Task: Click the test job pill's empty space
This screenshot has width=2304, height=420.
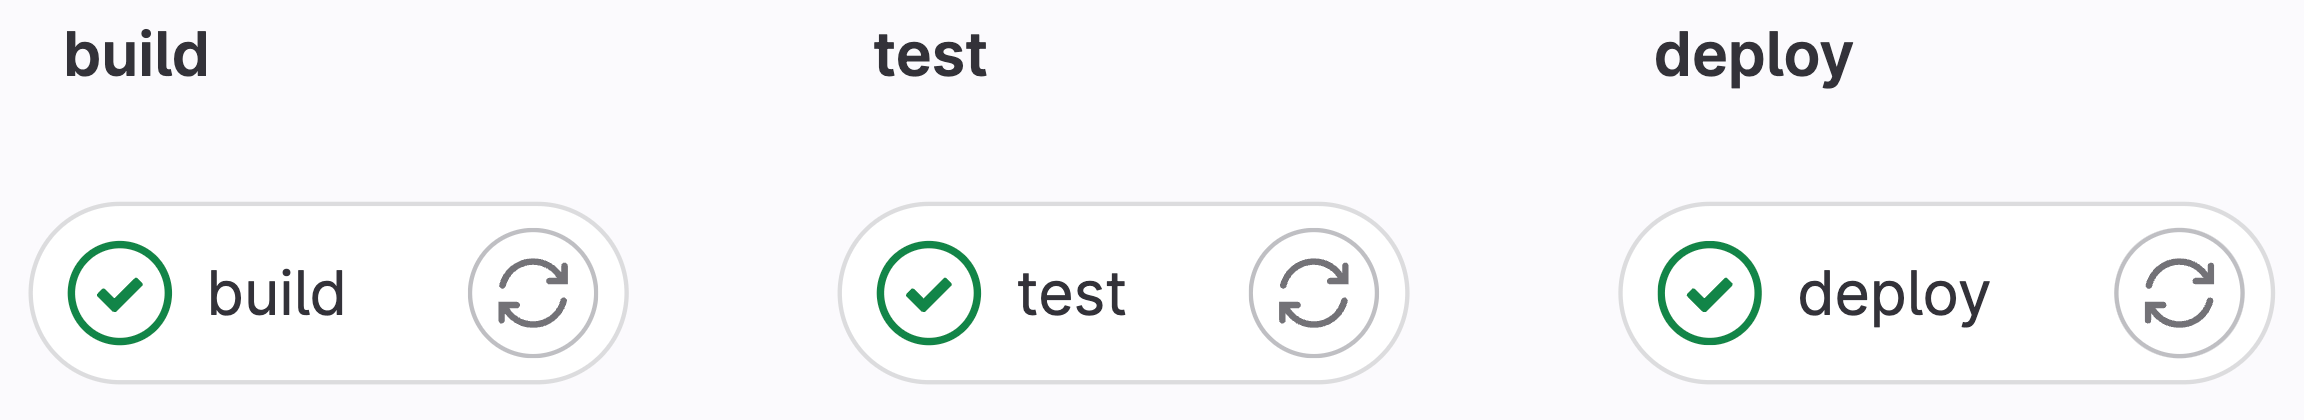Action: 1188,293
